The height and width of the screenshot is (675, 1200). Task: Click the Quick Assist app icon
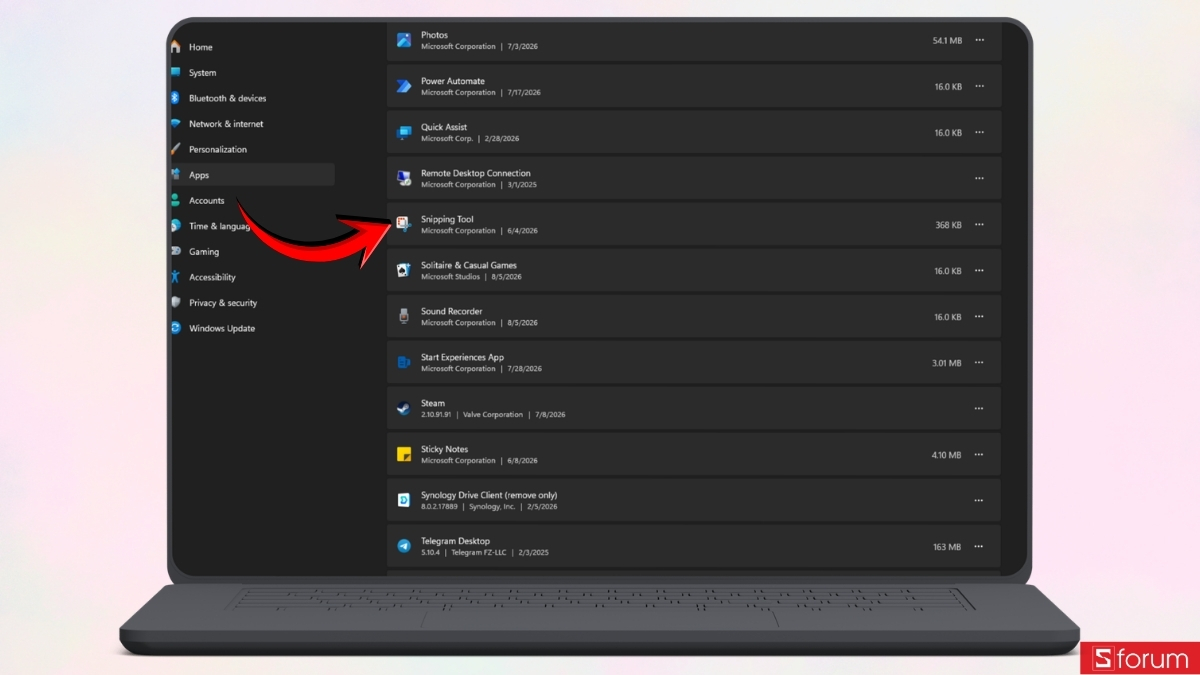click(x=404, y=132)
